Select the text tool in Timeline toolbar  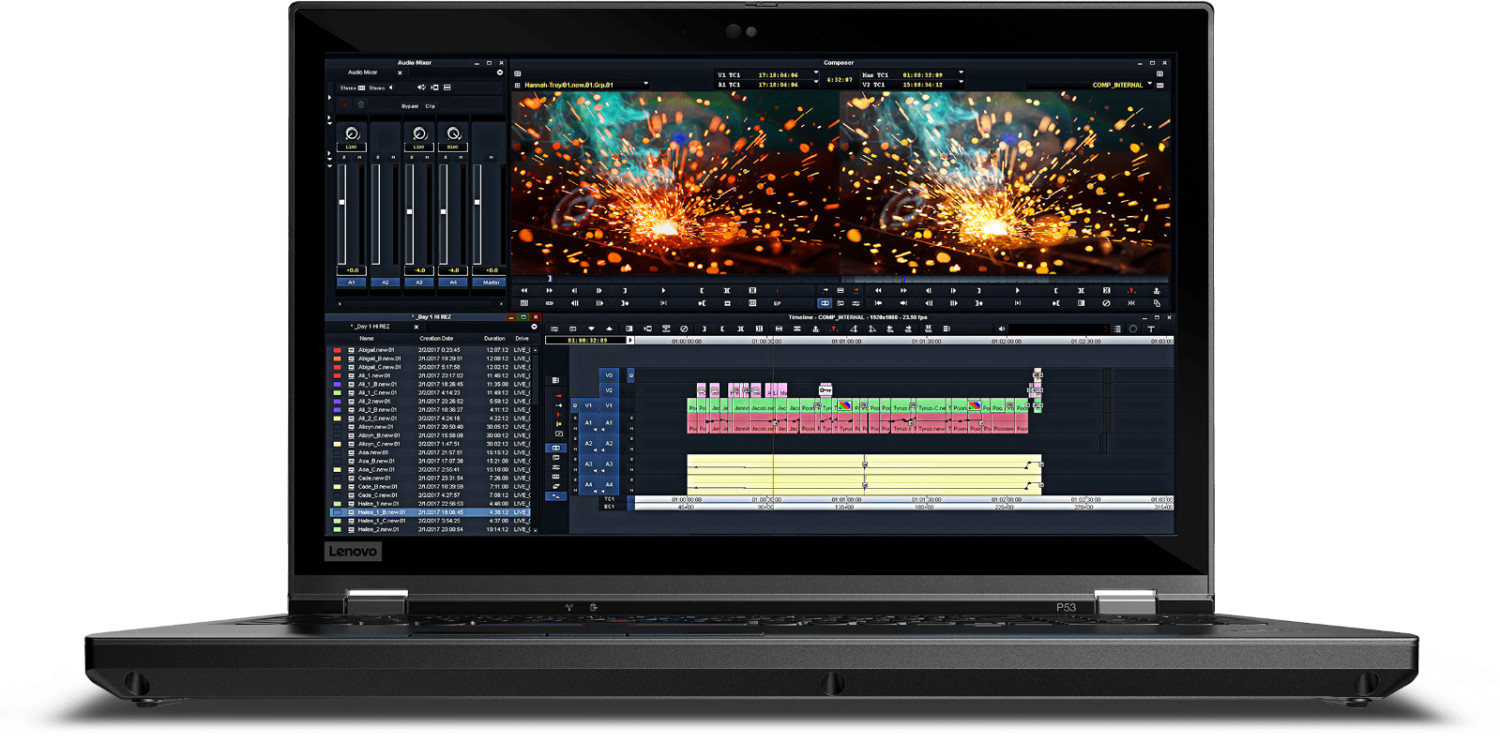[1150, 328]
